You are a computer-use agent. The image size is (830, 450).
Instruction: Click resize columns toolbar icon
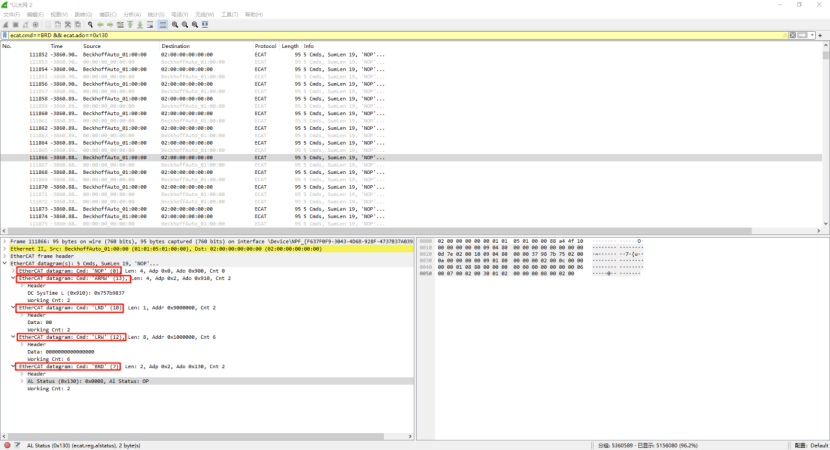[205, 24]
